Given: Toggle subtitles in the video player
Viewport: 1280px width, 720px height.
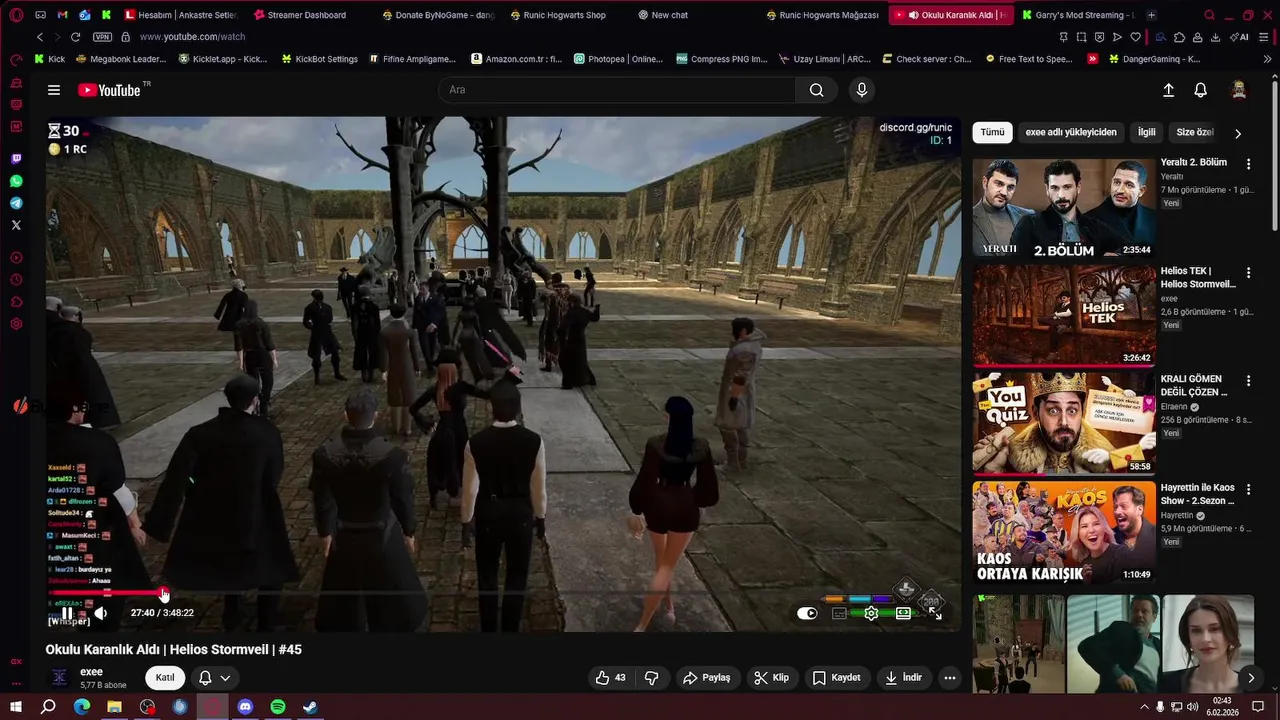Looking at the screenshot, I should (x=839, y=613).
